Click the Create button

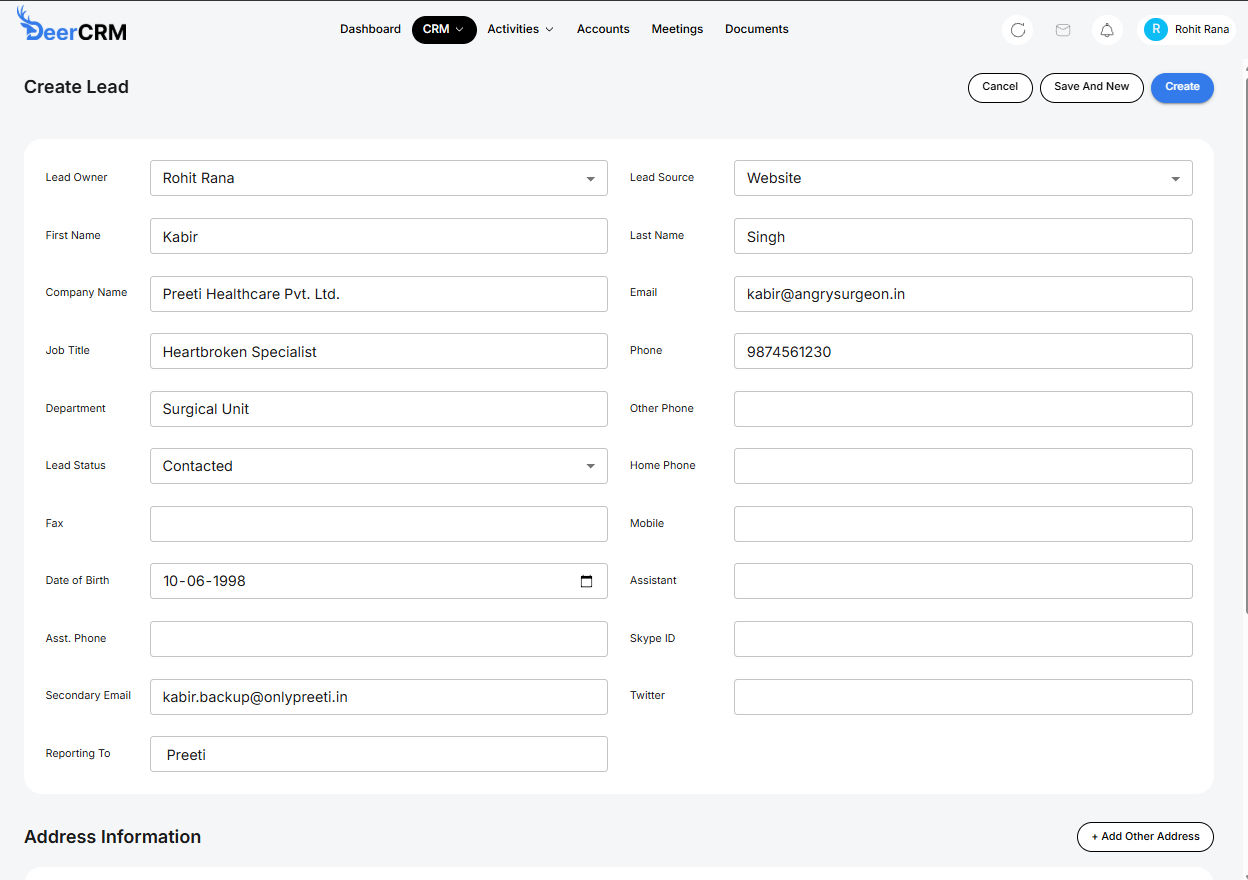click(x=1182, y=88)
